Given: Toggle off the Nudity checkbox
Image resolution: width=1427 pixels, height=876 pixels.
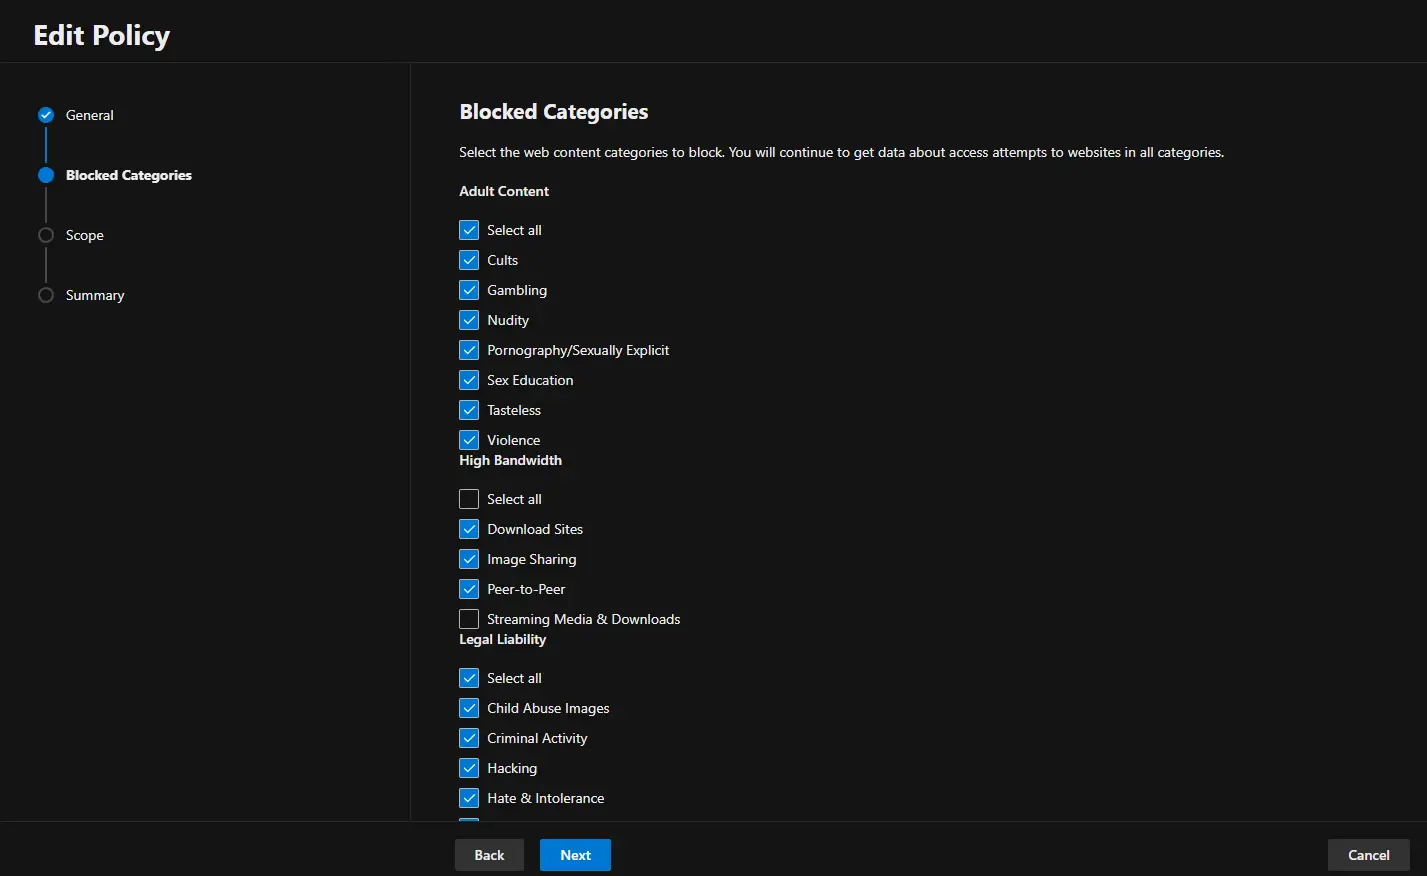Looking at the screenshot, I should click(x=468, y=319).
